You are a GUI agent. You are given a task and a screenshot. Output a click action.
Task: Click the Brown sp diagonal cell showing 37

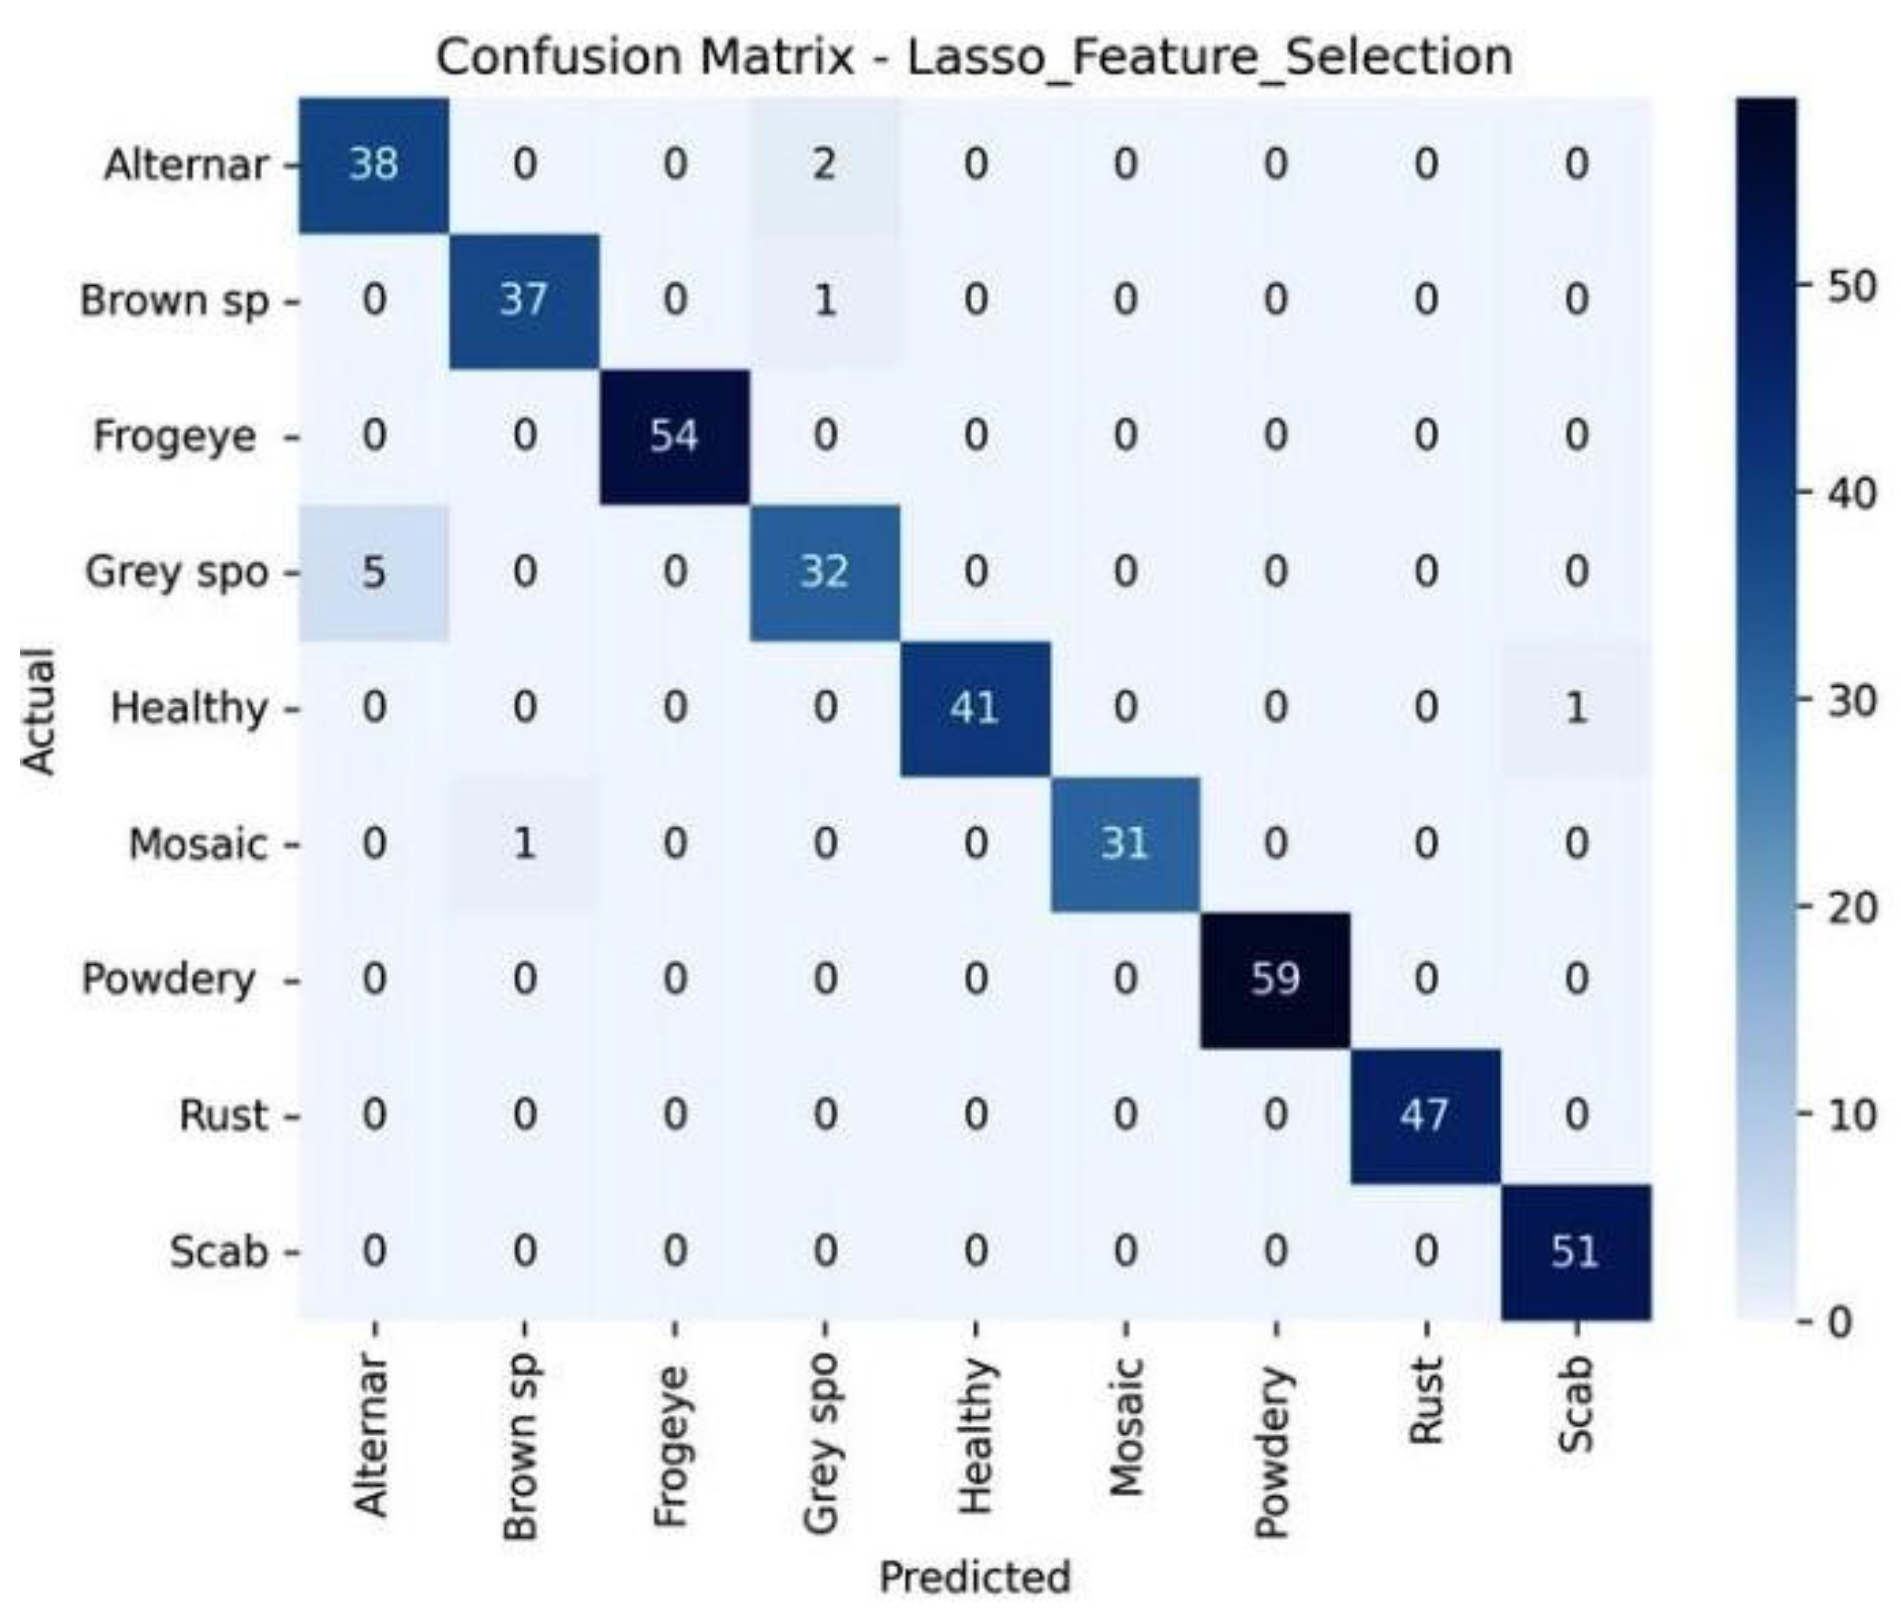point(523,300)
